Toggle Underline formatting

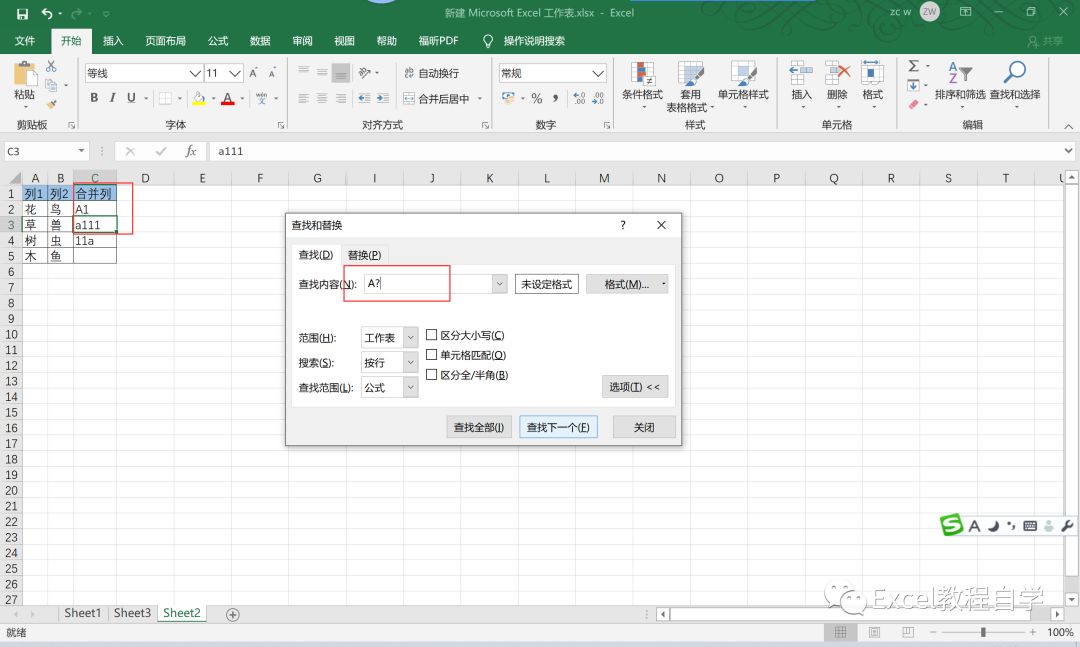tap(131, 98)
